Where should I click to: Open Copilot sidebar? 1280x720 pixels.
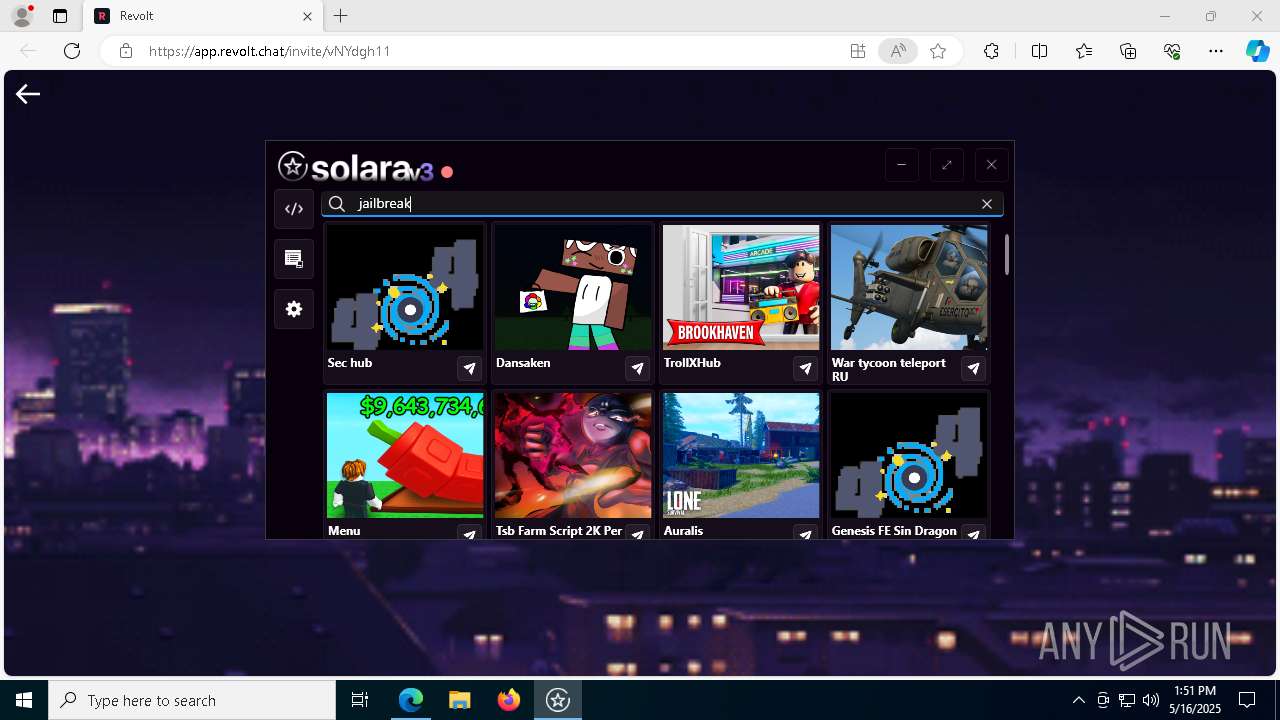(x=1257, y=51)
